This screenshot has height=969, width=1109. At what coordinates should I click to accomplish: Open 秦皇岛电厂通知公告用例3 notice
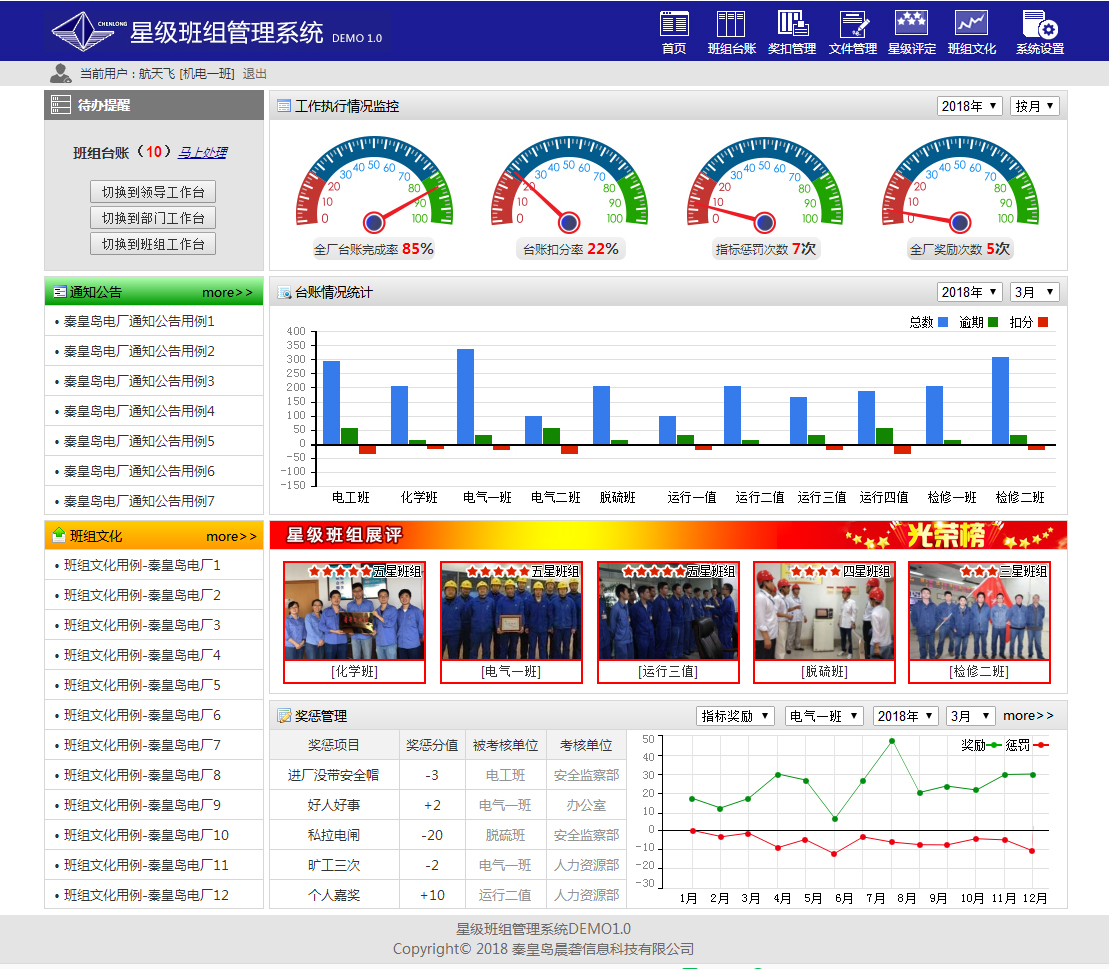(x=139, y=381)
